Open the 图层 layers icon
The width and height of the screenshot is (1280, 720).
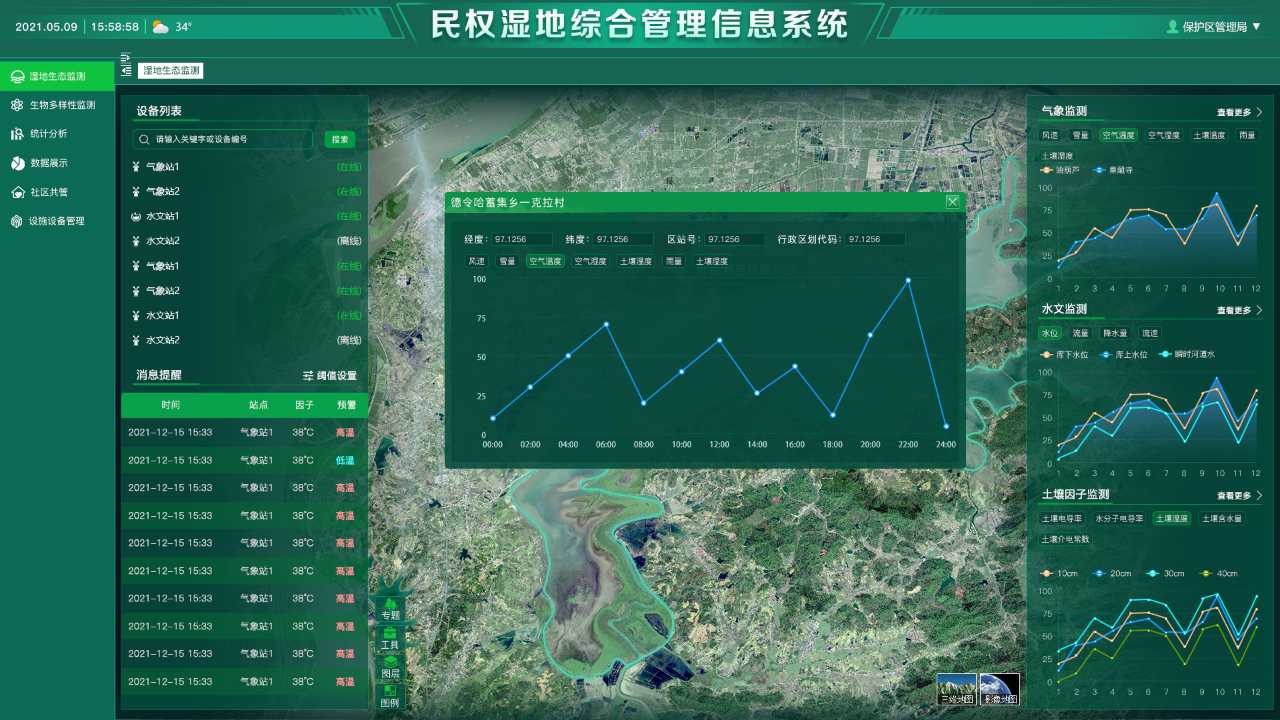tap(390, 662)
